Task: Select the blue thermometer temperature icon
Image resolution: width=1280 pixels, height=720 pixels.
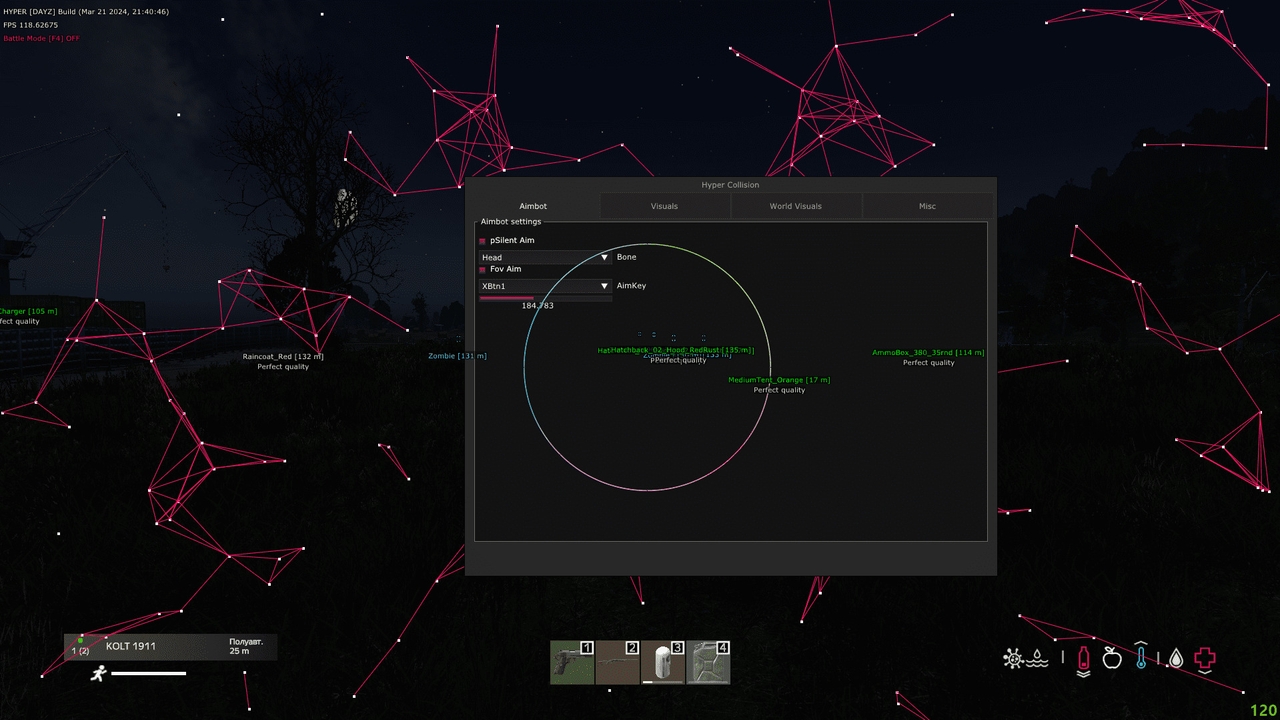Action: pyautogui.click(x=1141, y=657)
